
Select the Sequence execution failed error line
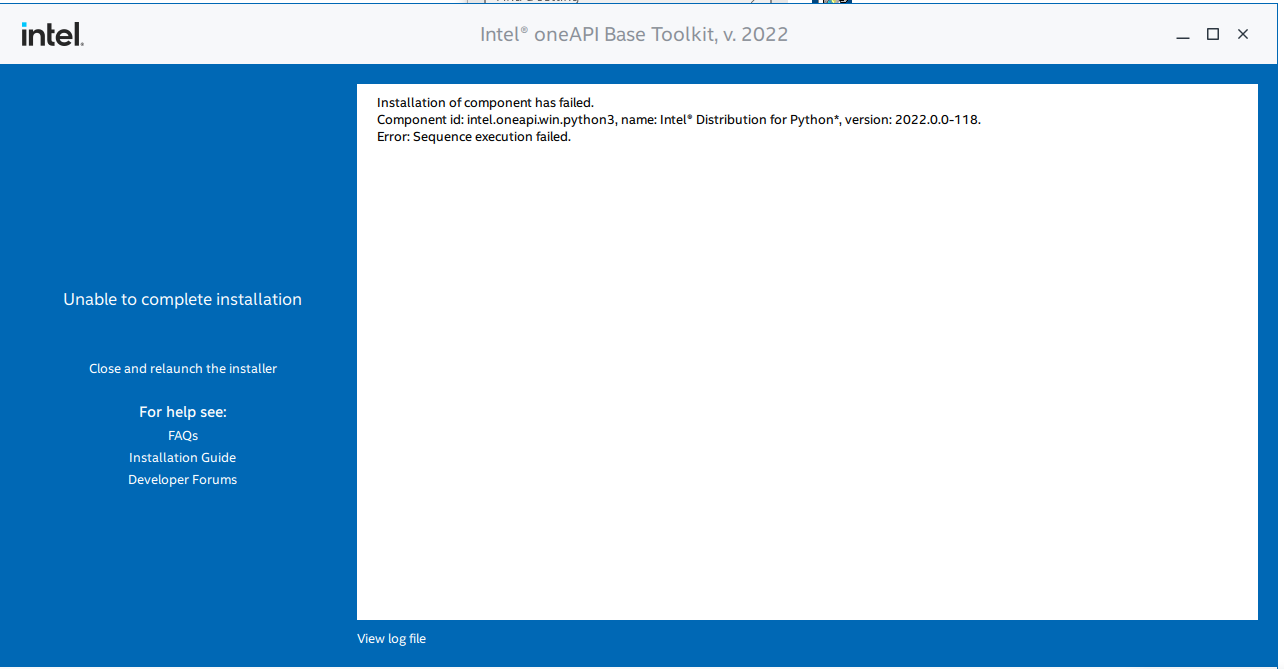coord(470,136)
